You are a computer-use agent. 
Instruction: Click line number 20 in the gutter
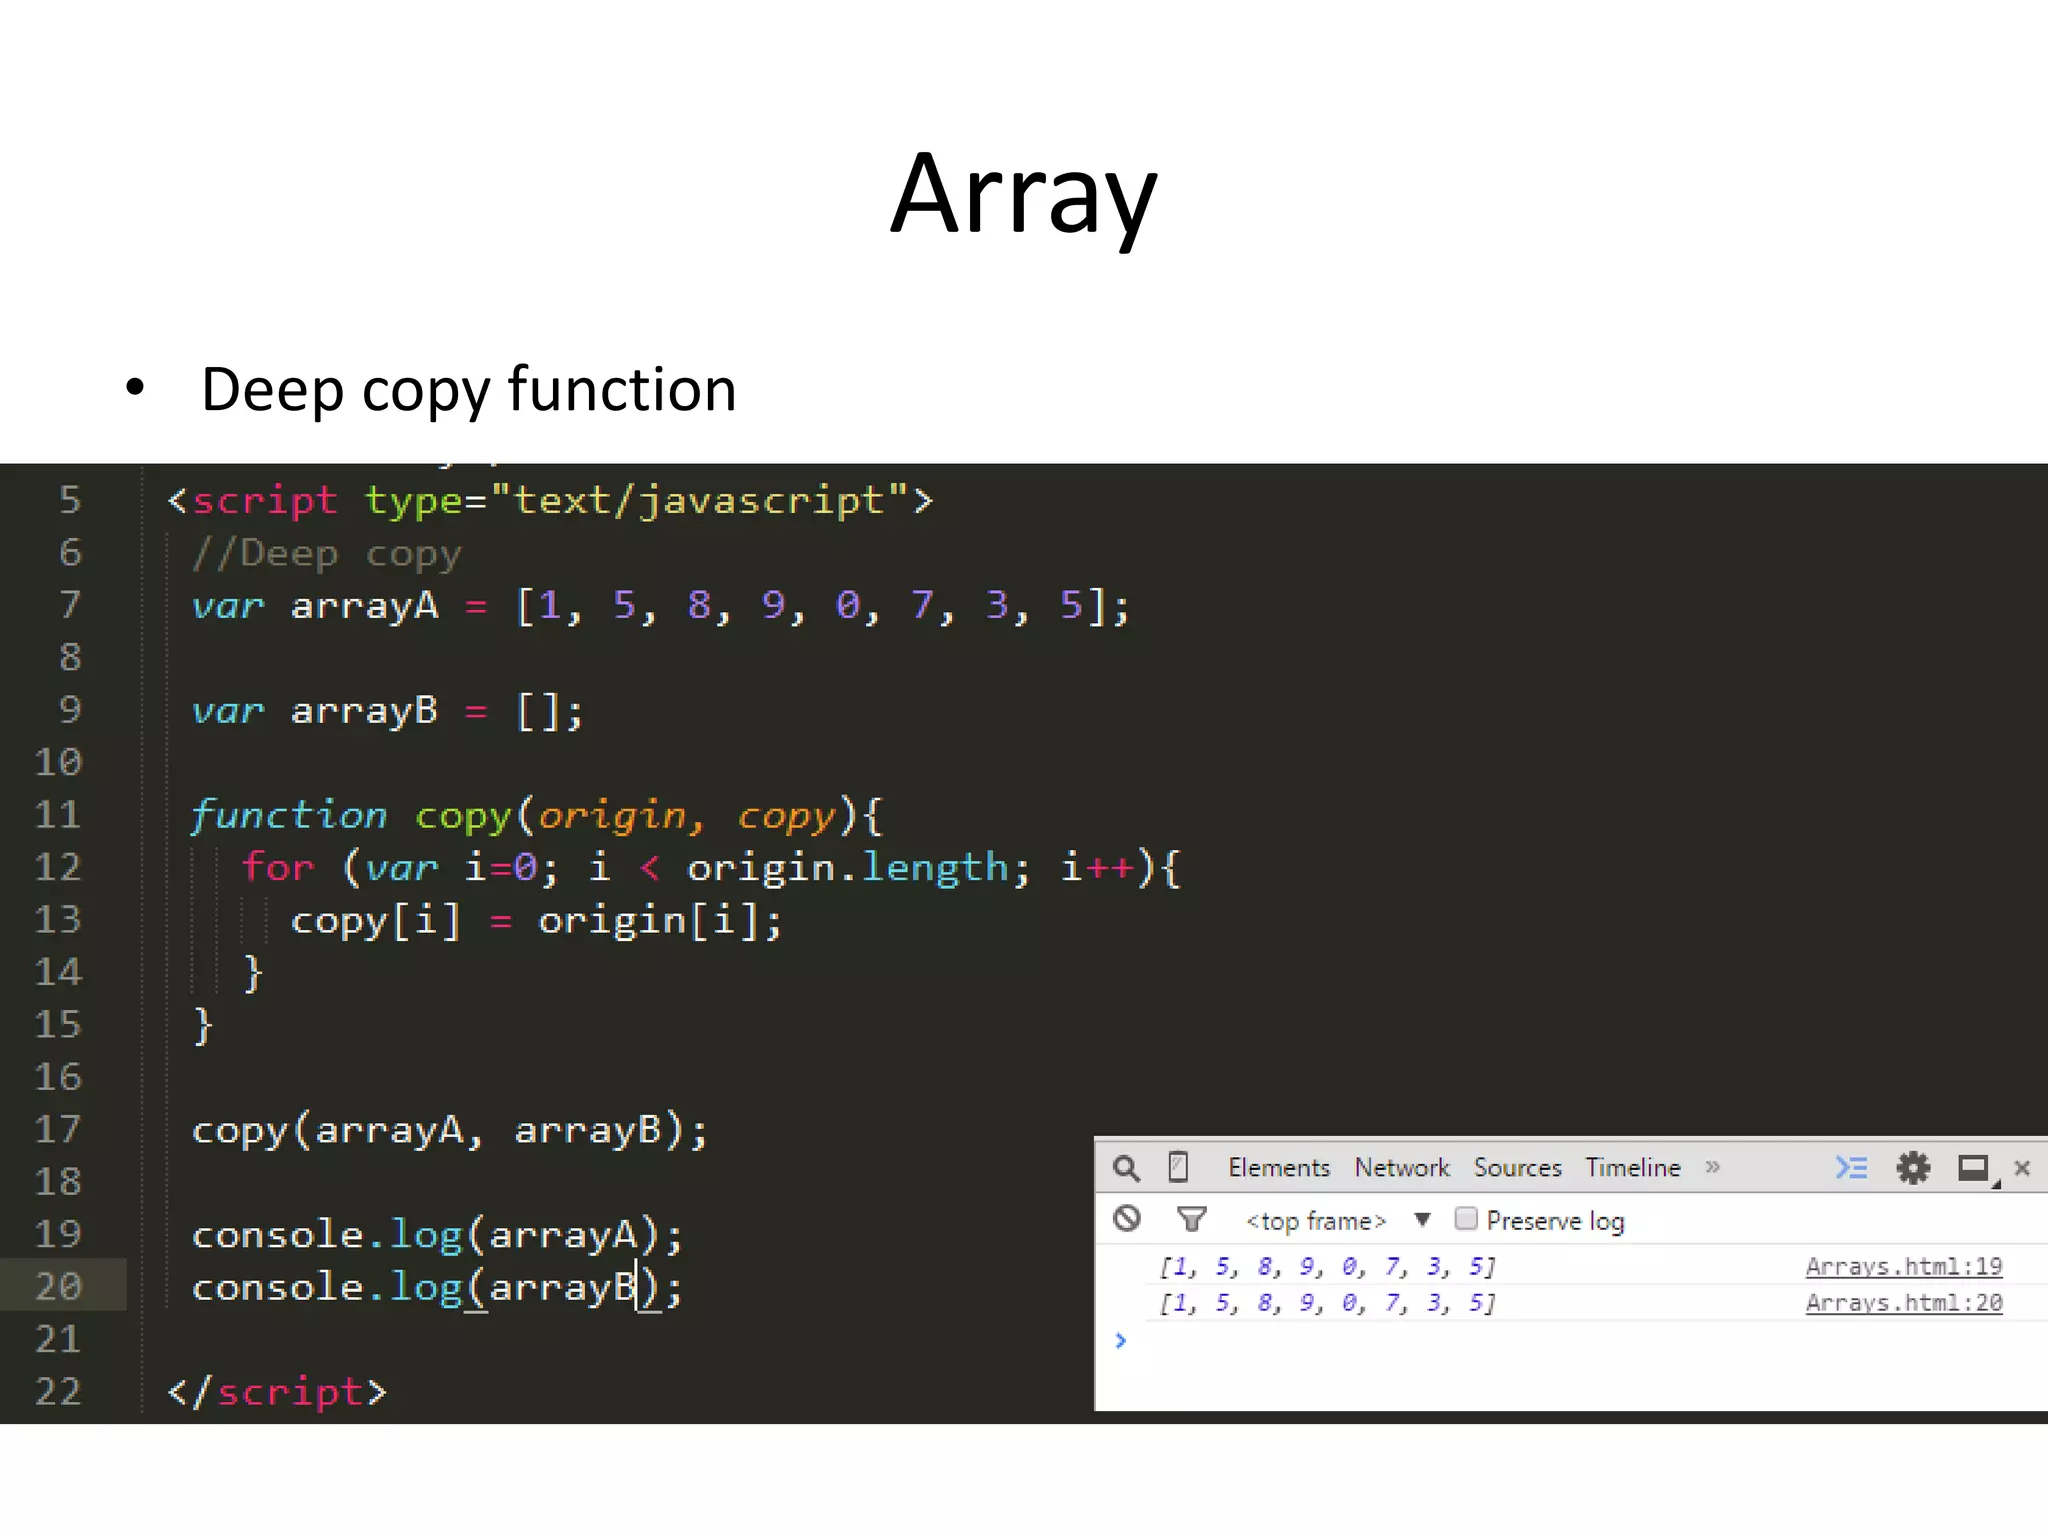tap(58, 1286)
